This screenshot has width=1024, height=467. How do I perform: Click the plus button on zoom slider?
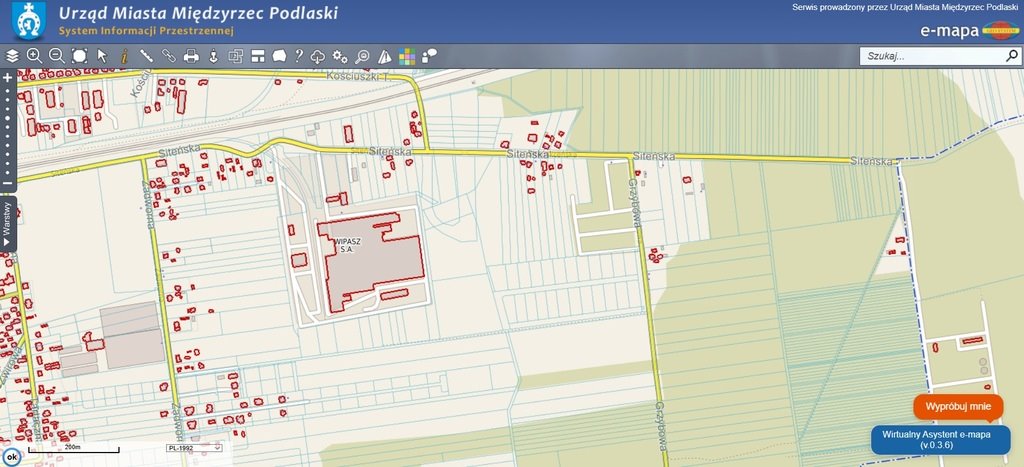(x=7, y=76)
